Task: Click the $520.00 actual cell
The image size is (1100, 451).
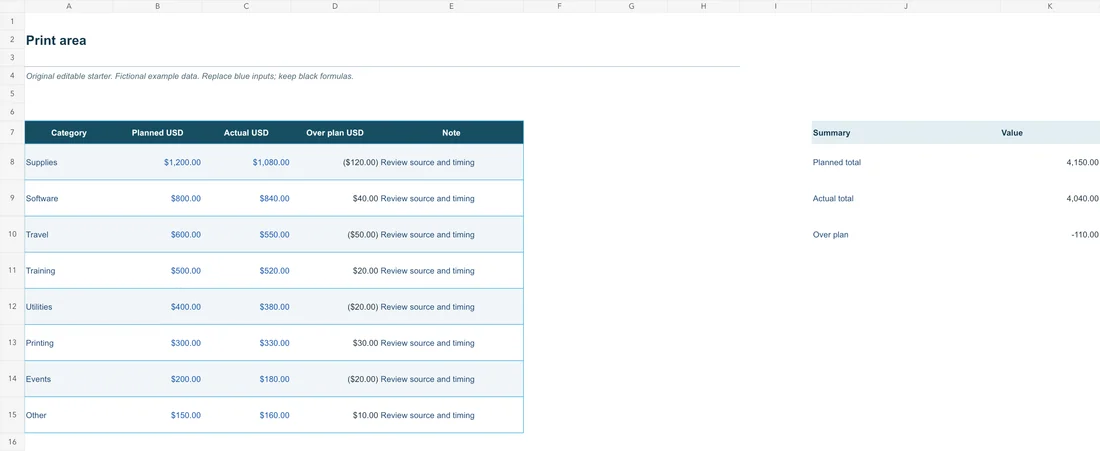Action: click(x=246, y=271)
